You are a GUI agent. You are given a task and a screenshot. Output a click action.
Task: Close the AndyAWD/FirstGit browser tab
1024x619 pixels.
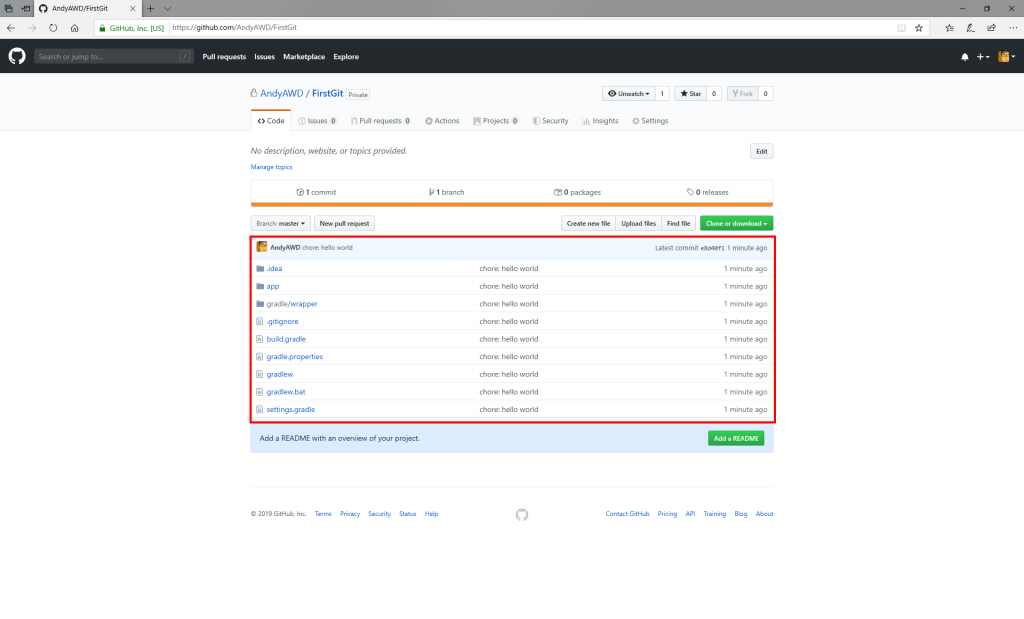pyautogui.click(x=133, y=8)
